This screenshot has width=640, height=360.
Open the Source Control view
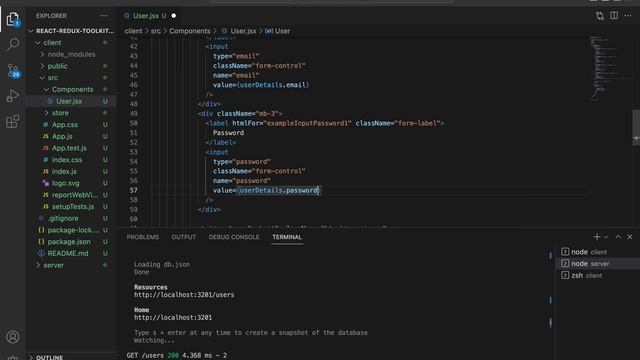click(x=13, y=70)
